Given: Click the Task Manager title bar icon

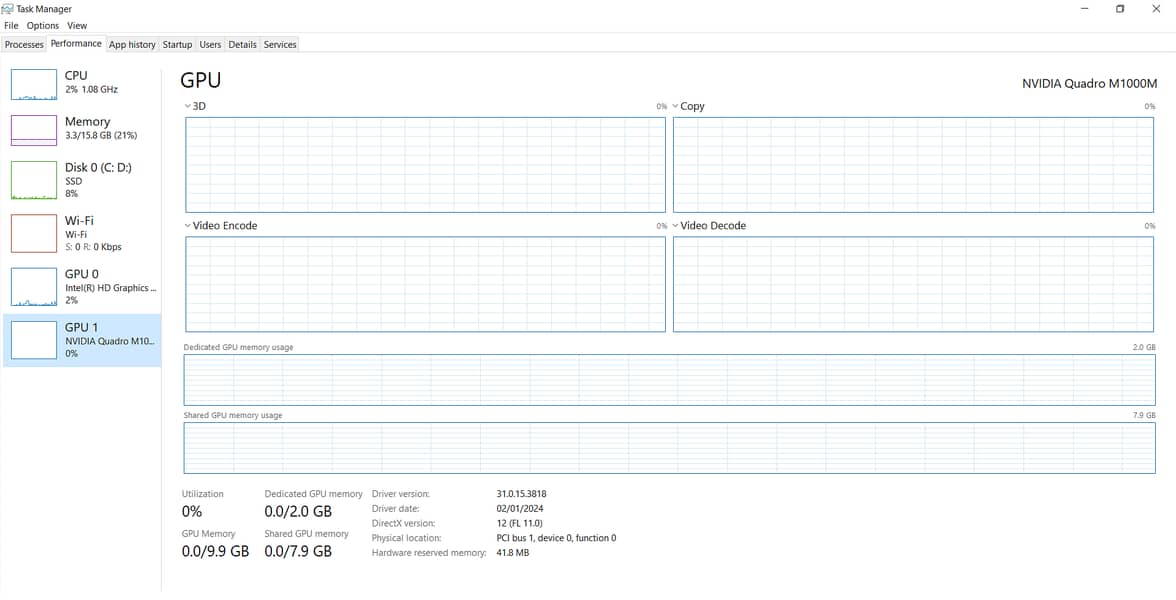Looking at the screenshot, I should coord(8,9).
